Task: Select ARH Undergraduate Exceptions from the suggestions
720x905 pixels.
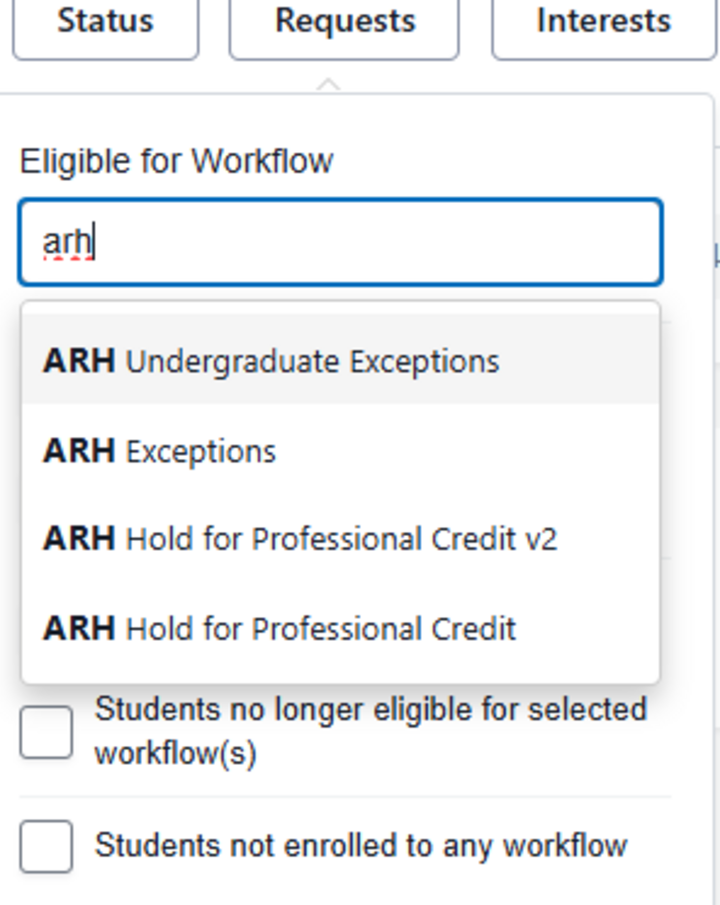Action: 270,362
